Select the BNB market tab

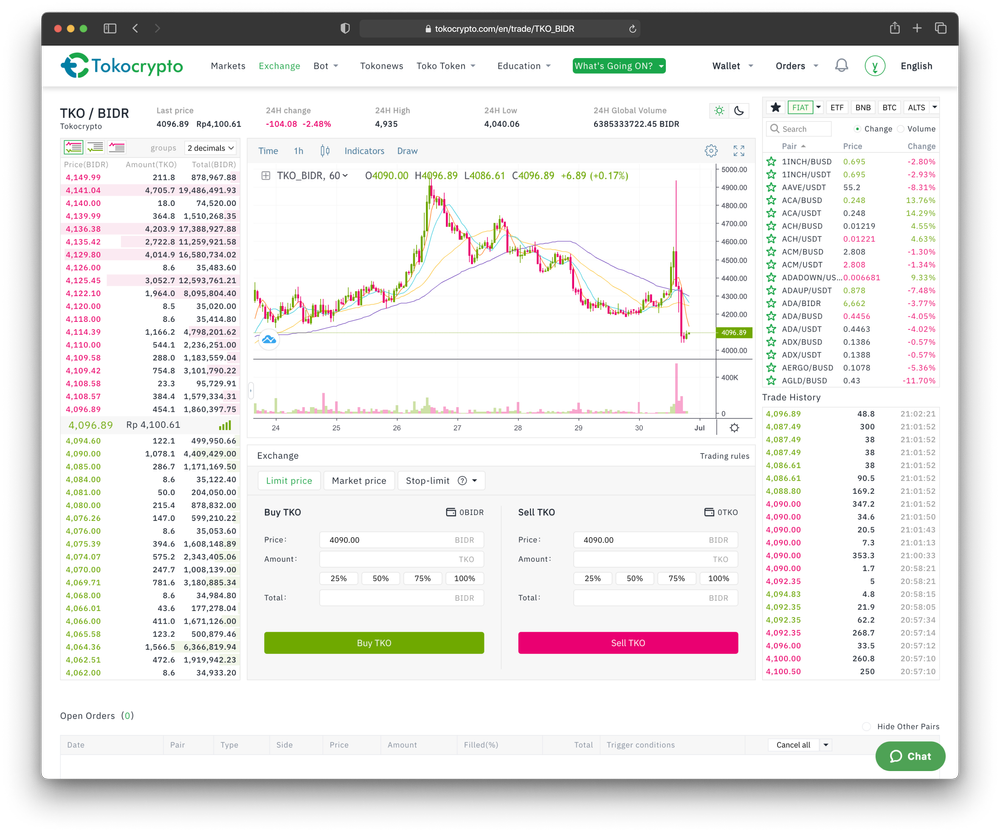[x=863, y=107]
